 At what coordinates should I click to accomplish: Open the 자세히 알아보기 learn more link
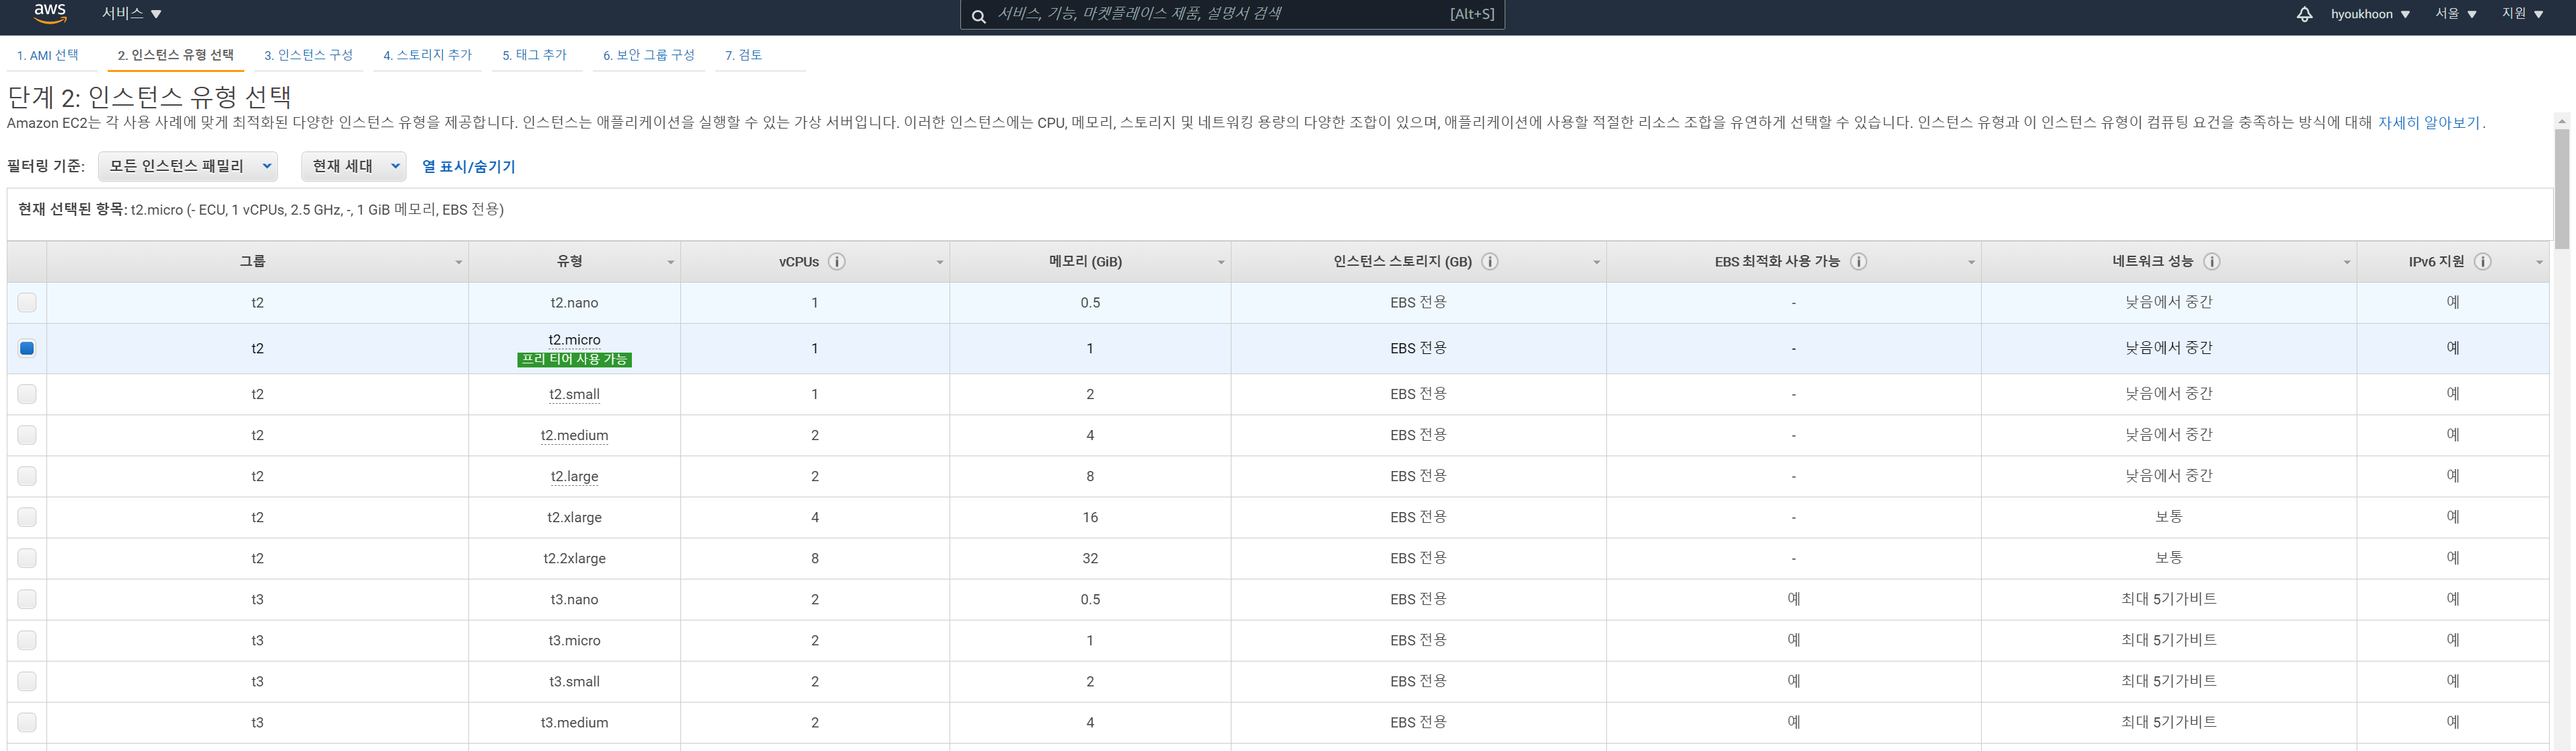[2428, 123]
